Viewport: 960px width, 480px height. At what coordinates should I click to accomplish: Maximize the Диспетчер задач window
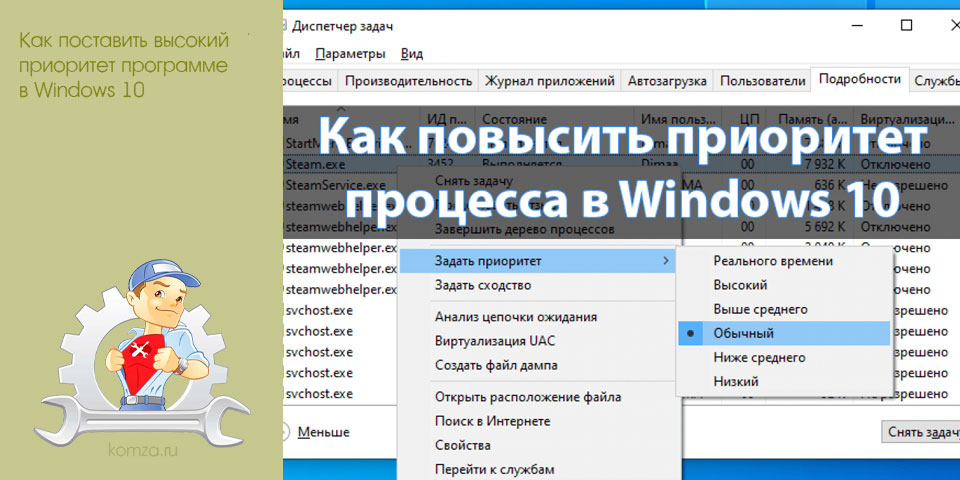[907, 25]
